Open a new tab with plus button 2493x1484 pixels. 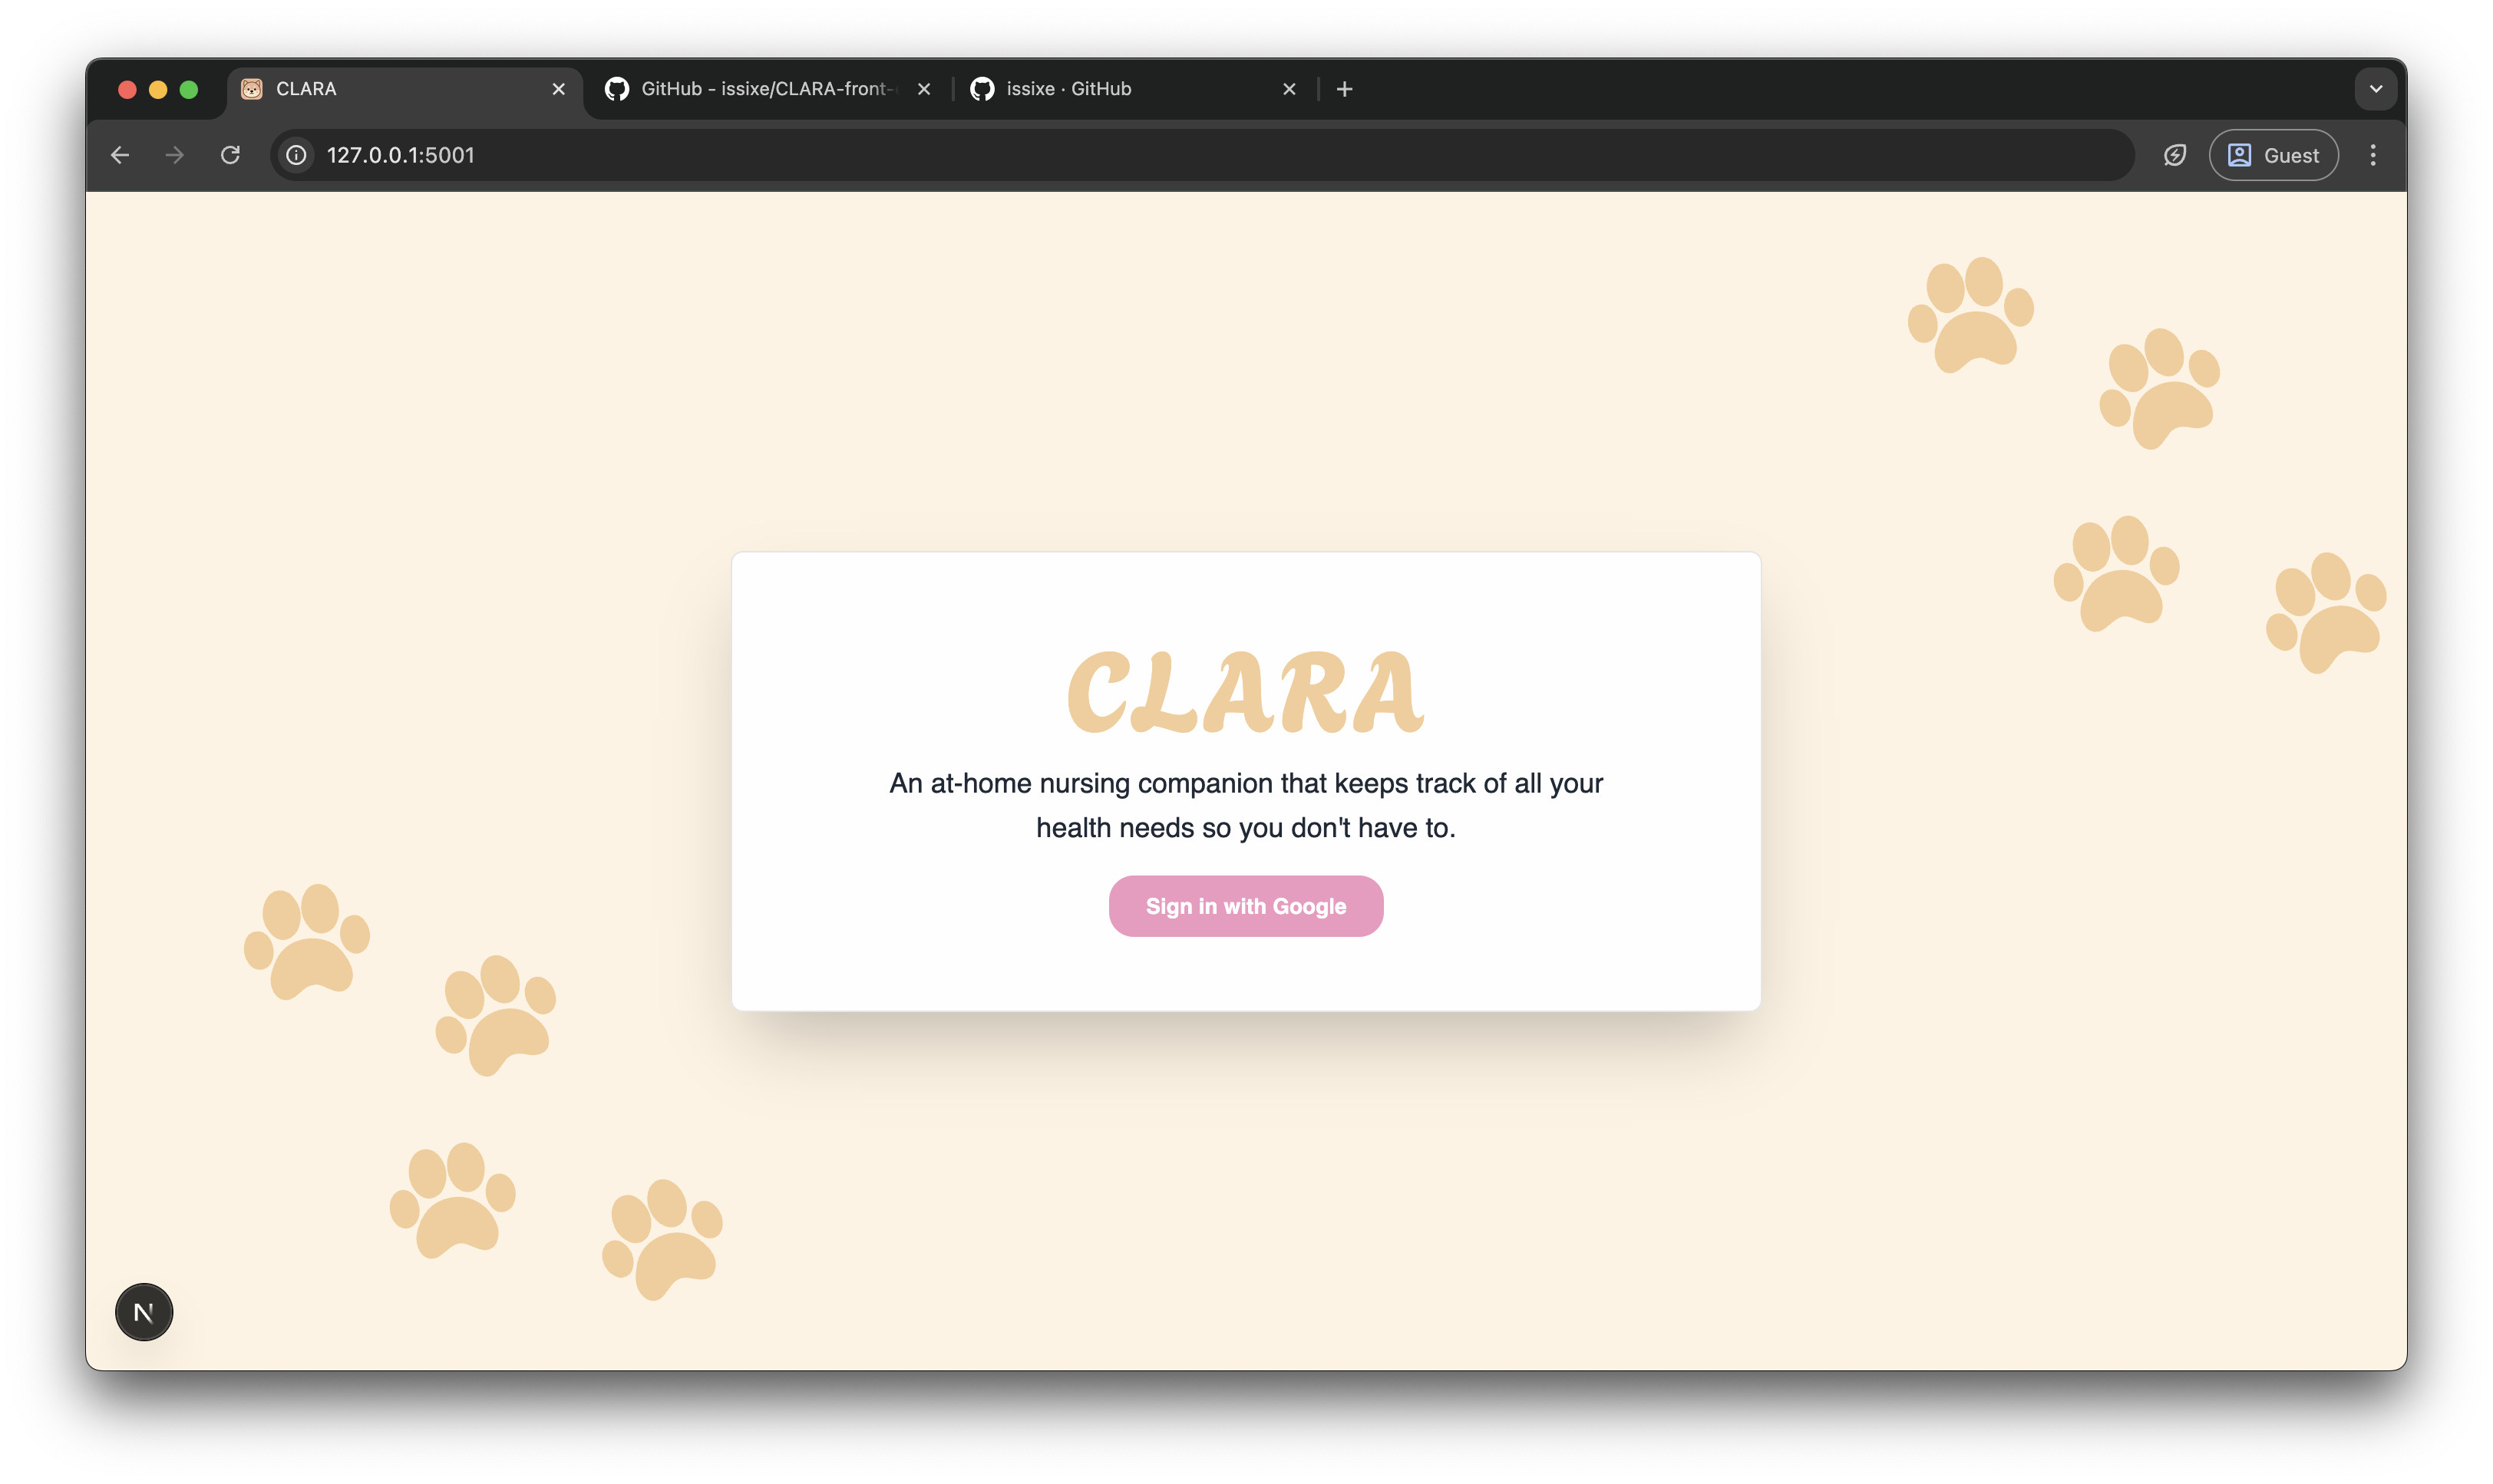[x=1344, y=89]
